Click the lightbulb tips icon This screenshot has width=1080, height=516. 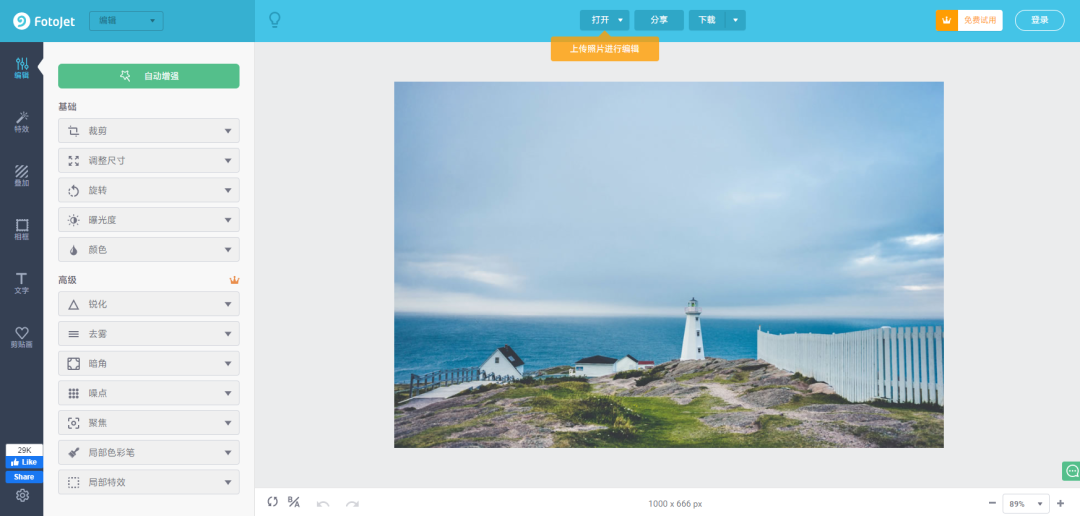pos(274,20)
